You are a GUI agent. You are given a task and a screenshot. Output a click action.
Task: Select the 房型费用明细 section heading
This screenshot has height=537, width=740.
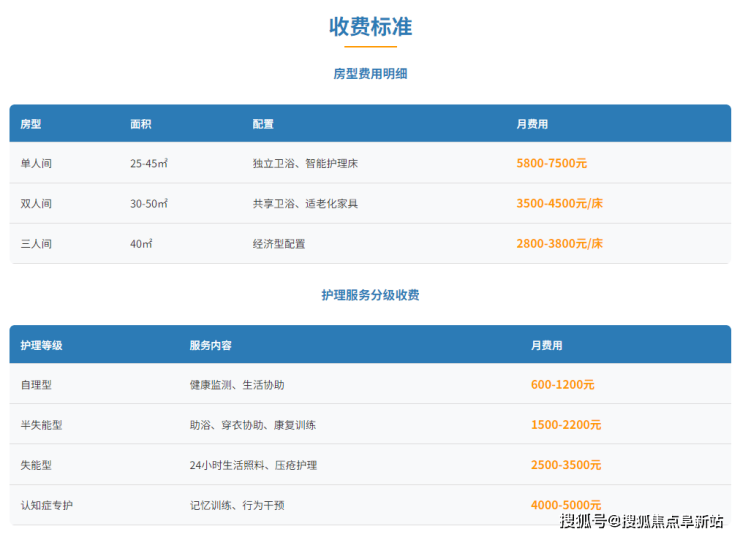370,74
